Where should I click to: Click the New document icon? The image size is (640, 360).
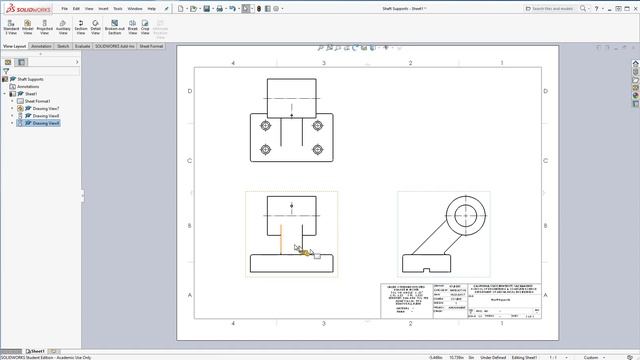point(180,8)
